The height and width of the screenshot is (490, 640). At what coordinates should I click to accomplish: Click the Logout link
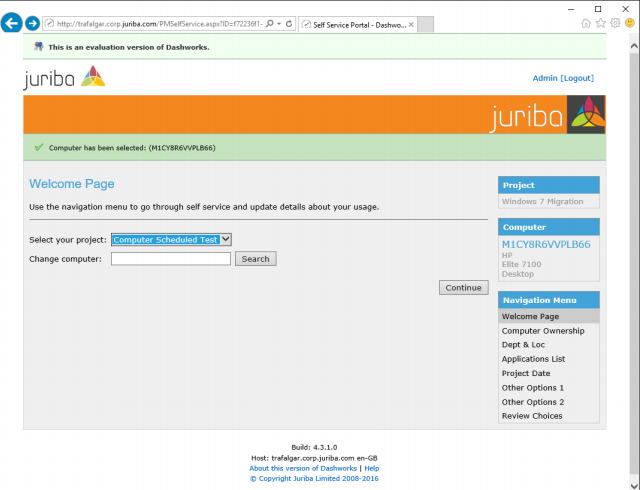[x=577, y=78]
